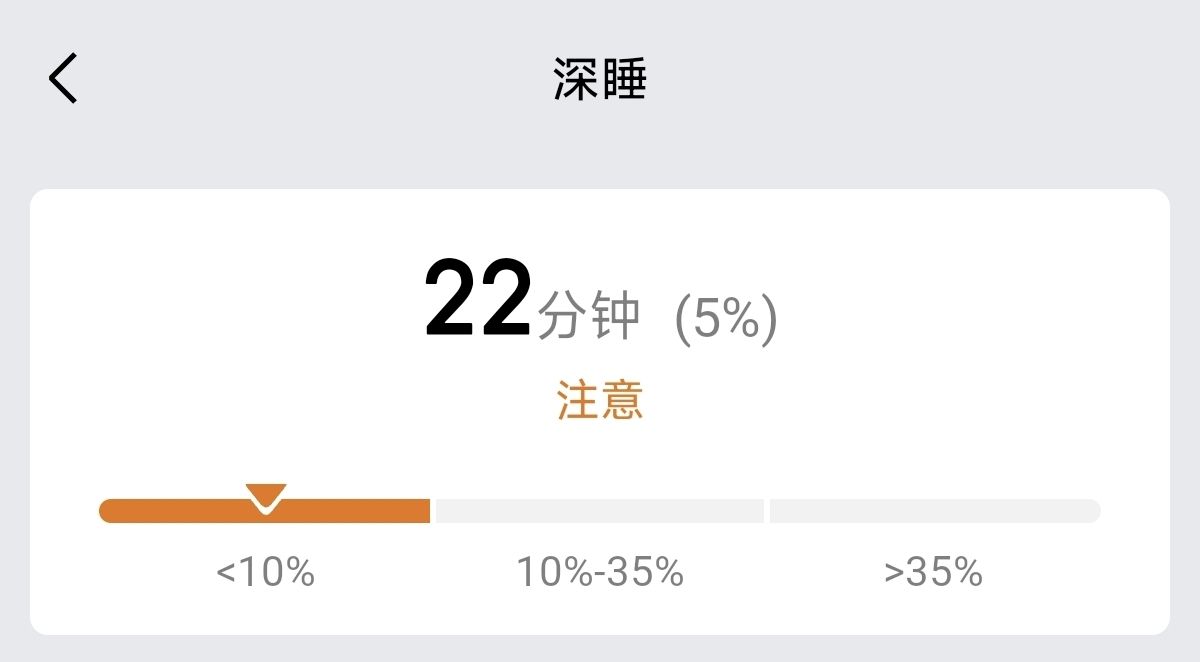
Task: Select the orange triangle marker on the bar
Action: 266,499
